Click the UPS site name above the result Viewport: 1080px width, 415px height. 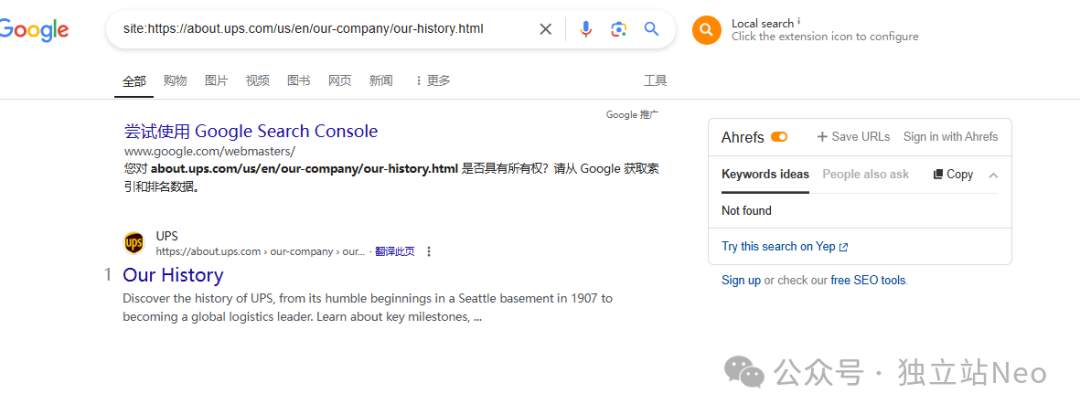167,236
